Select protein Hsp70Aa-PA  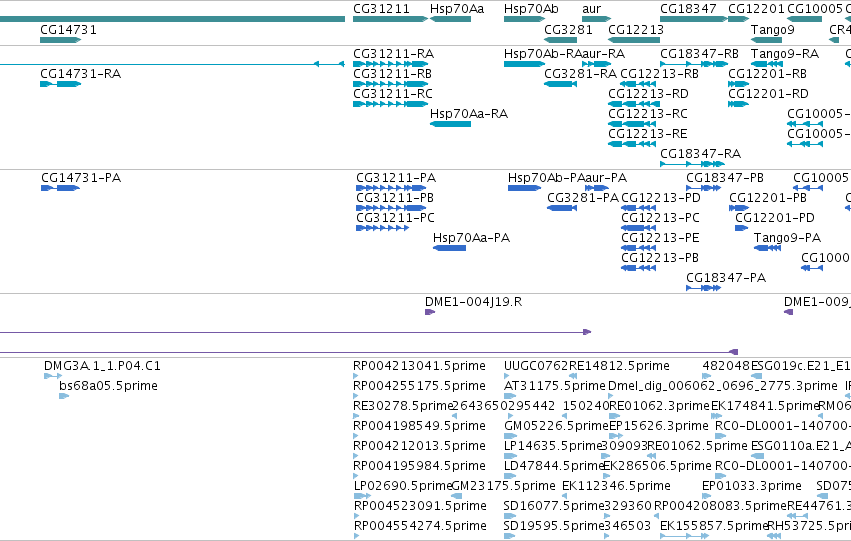tap(449, 248)
